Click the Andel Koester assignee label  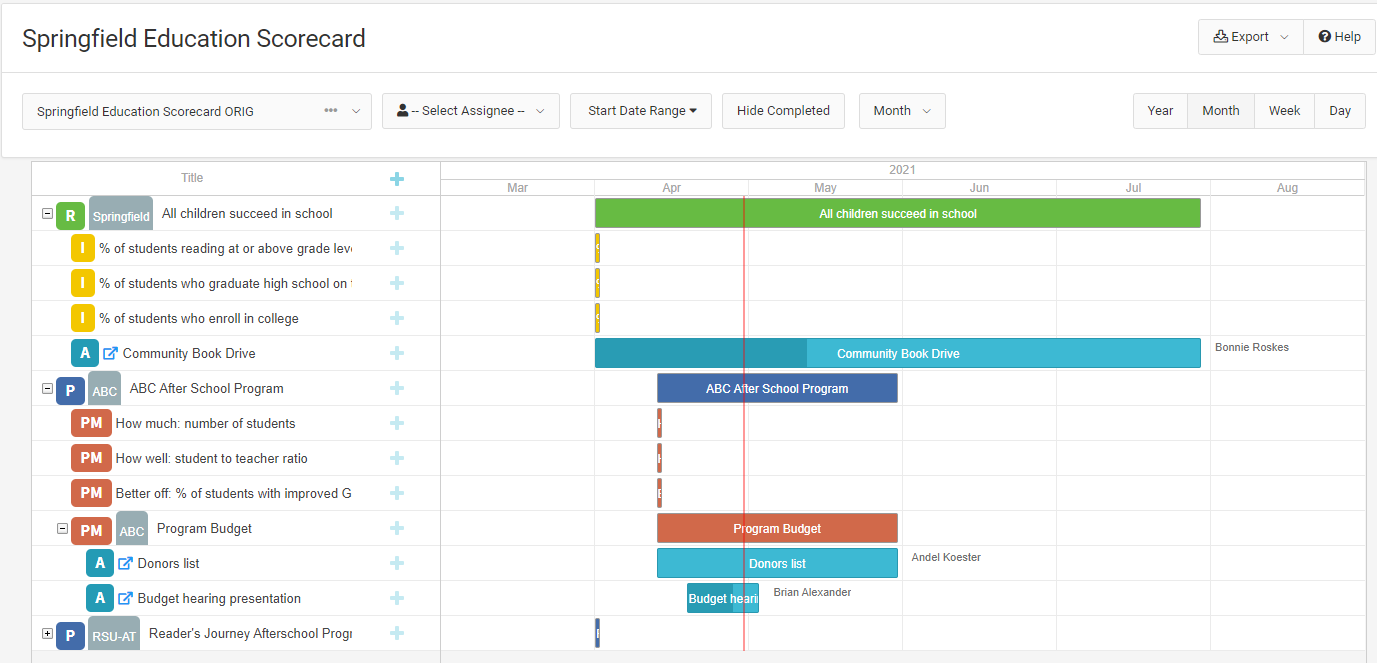946,557
